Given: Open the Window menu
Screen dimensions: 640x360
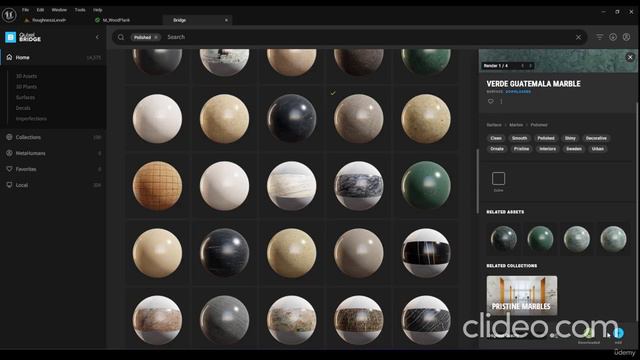Looking at the screenshot, I should click(59, 9).
